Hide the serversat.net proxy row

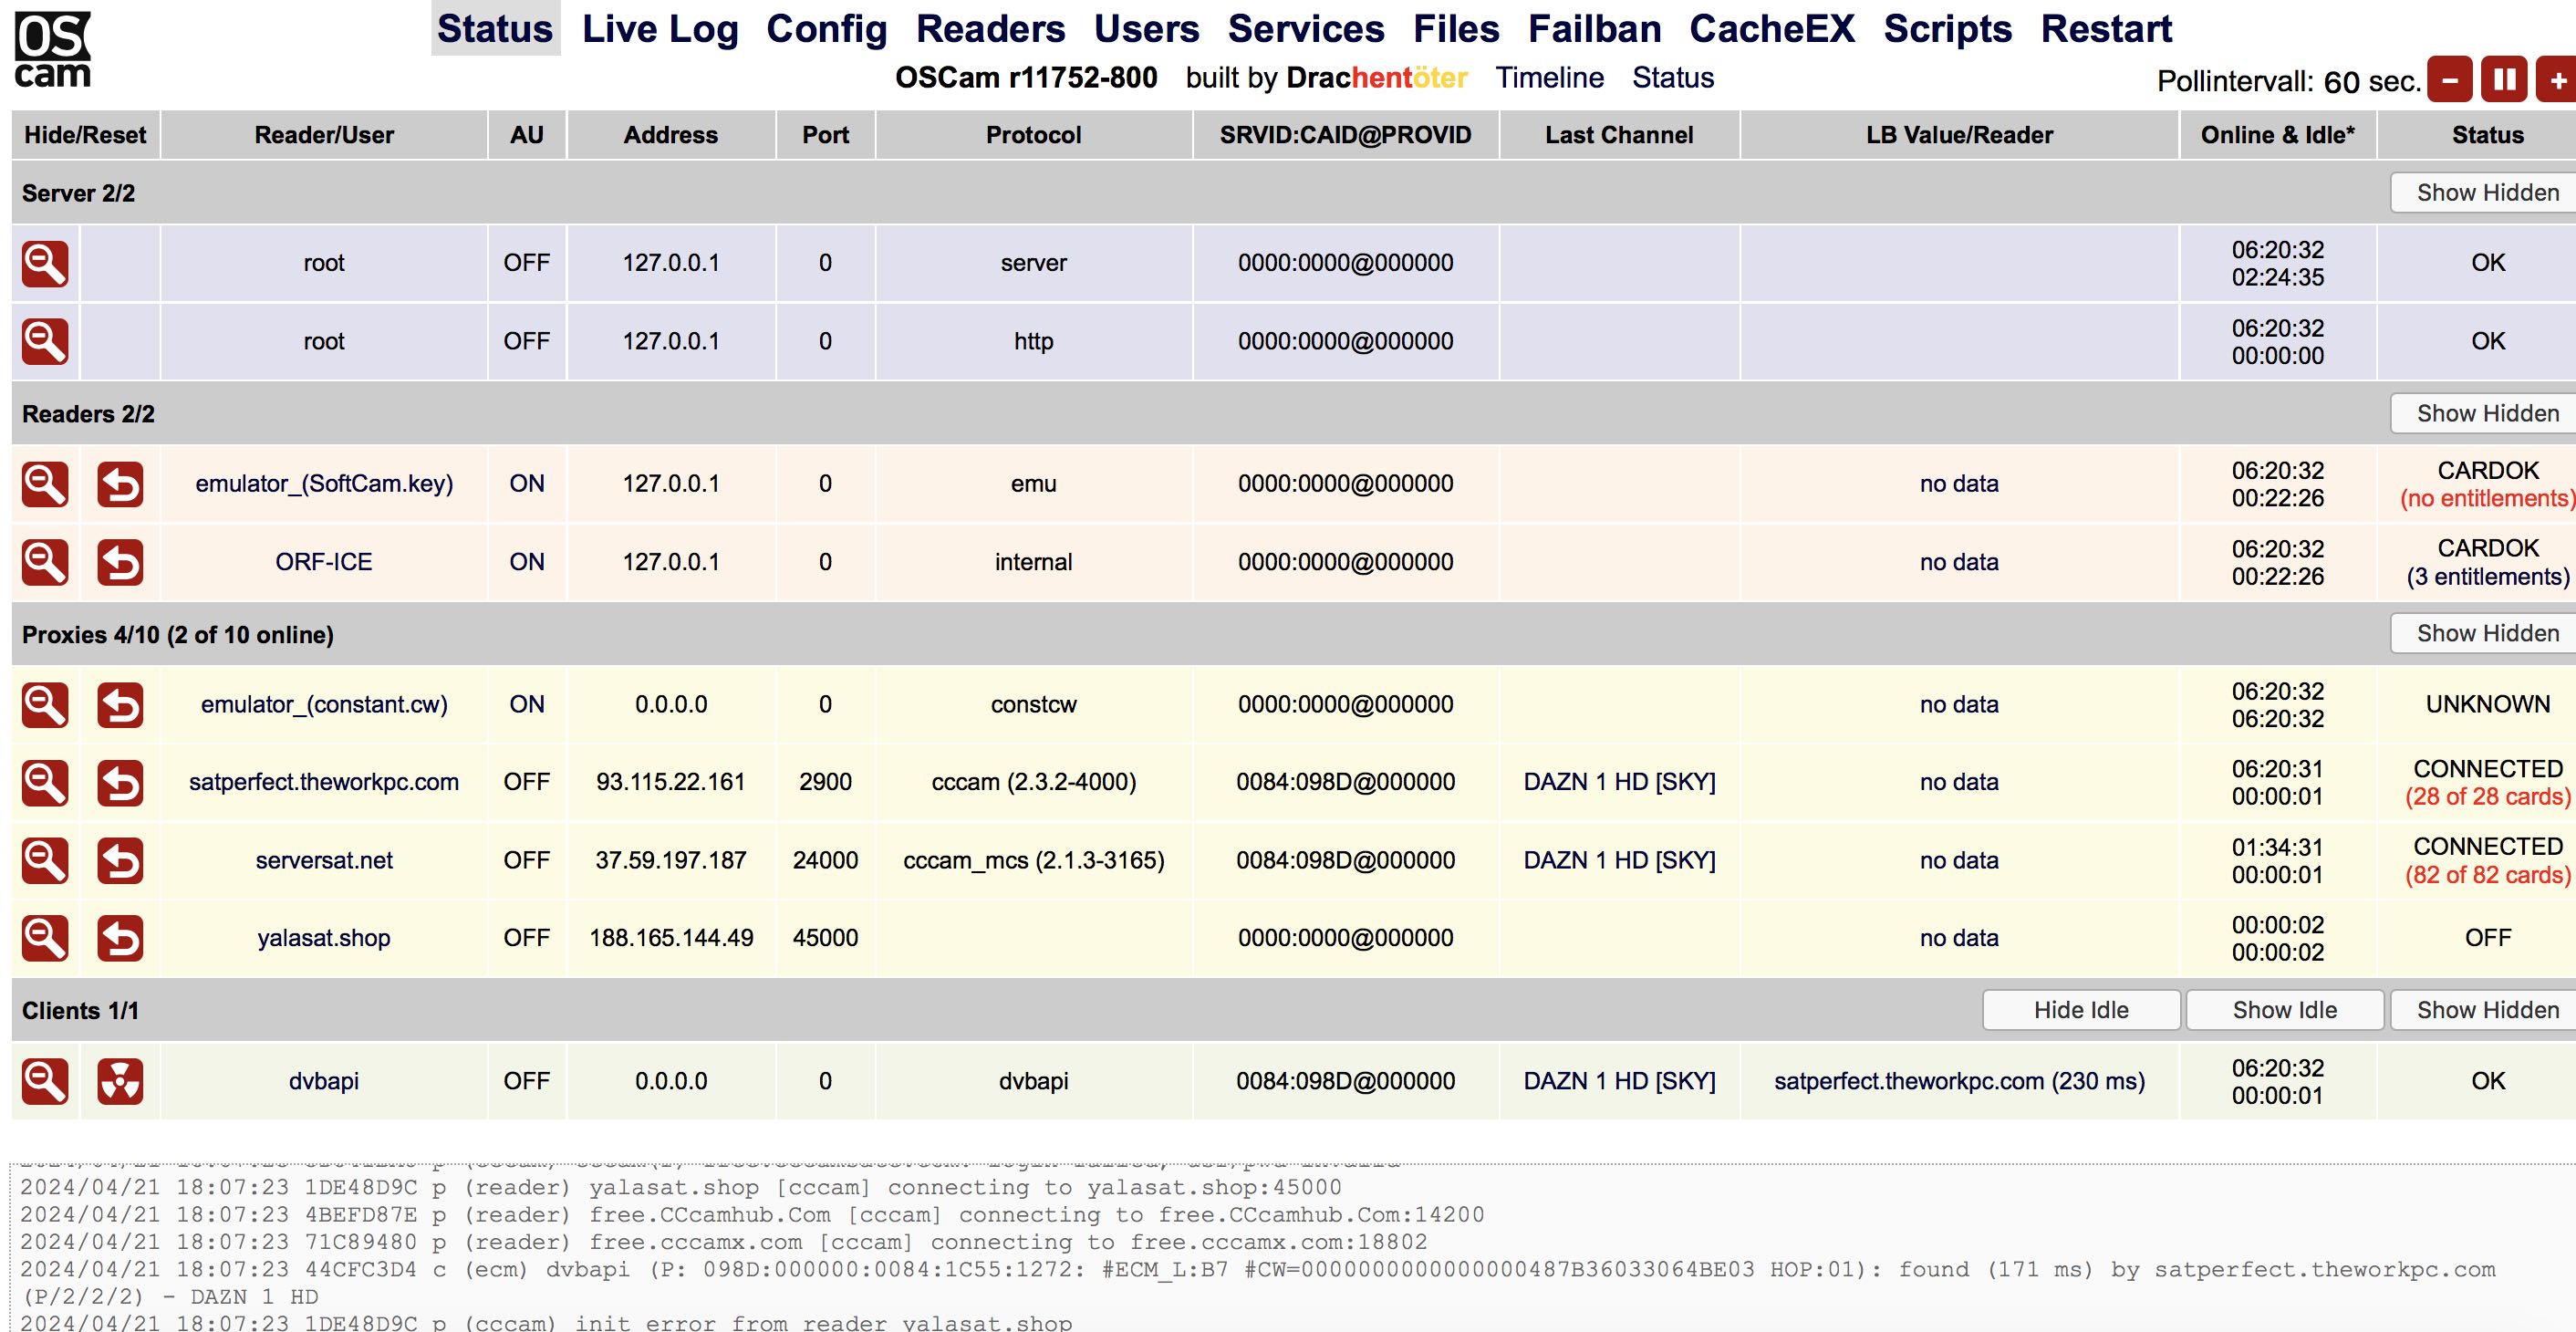[x=45, y=861]
